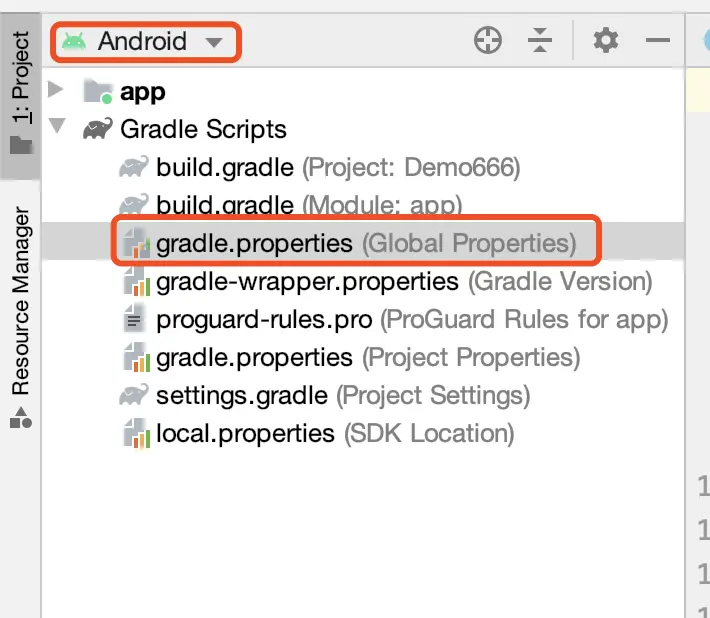Click the proguard-rules.pro file icon
This screenshot has height=618, width=710.
[134, 320]
